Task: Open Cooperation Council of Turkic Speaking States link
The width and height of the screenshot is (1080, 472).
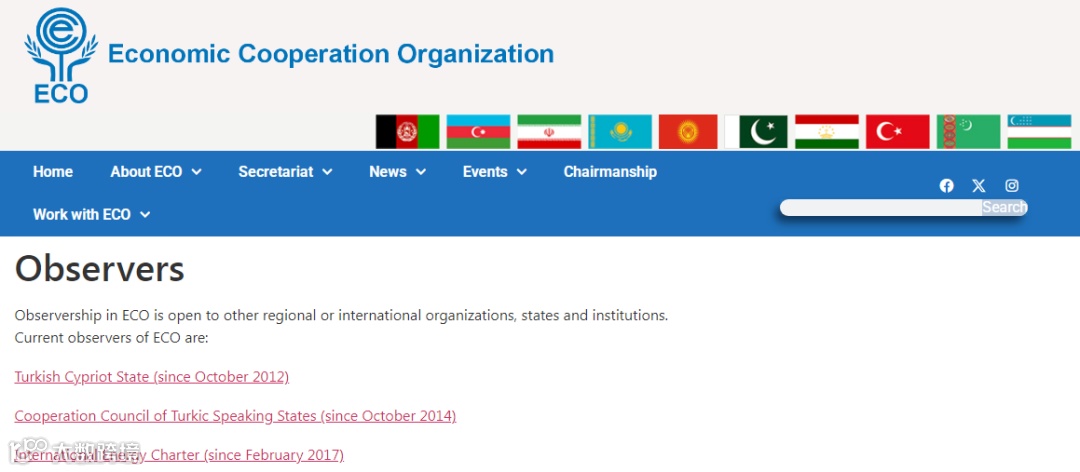Action: tap(235, 416)
